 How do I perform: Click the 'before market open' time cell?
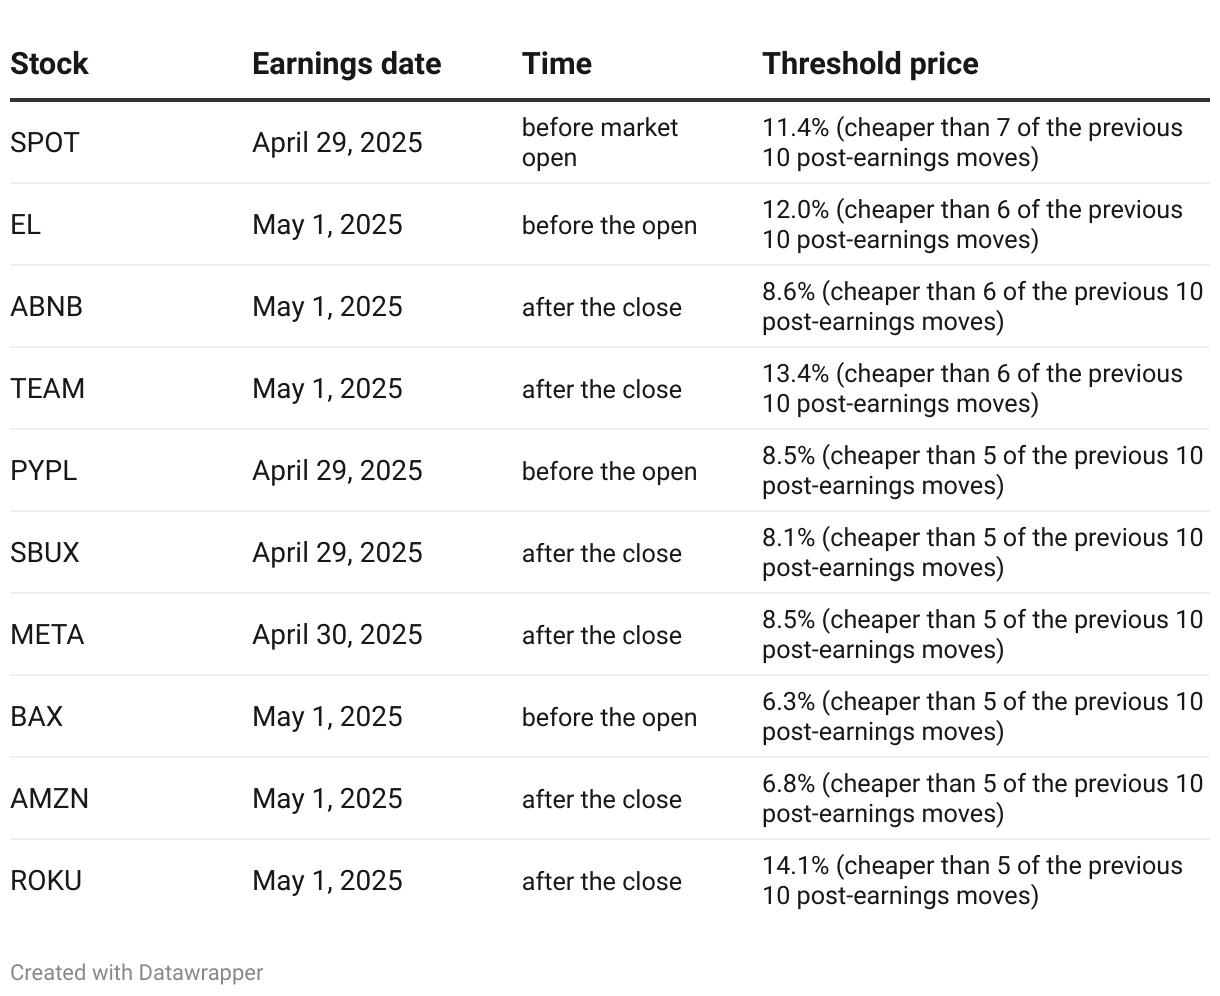click(600, 143)
